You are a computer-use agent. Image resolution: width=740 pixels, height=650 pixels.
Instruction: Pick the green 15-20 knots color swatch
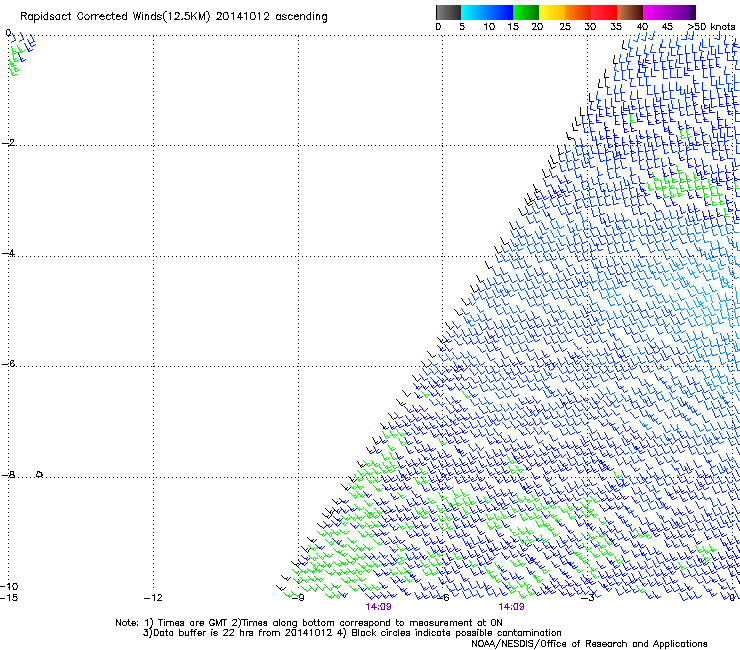[526, 12]
